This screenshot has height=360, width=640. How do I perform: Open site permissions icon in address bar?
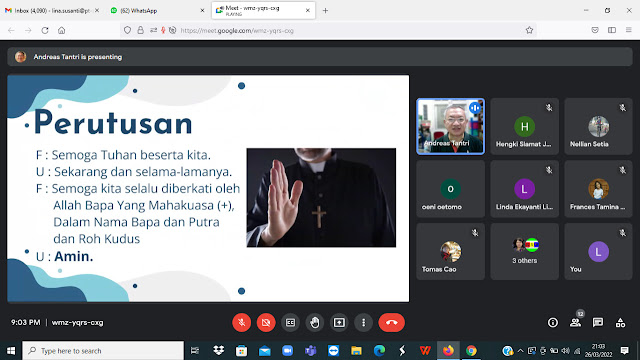click(x=153, y=30)
